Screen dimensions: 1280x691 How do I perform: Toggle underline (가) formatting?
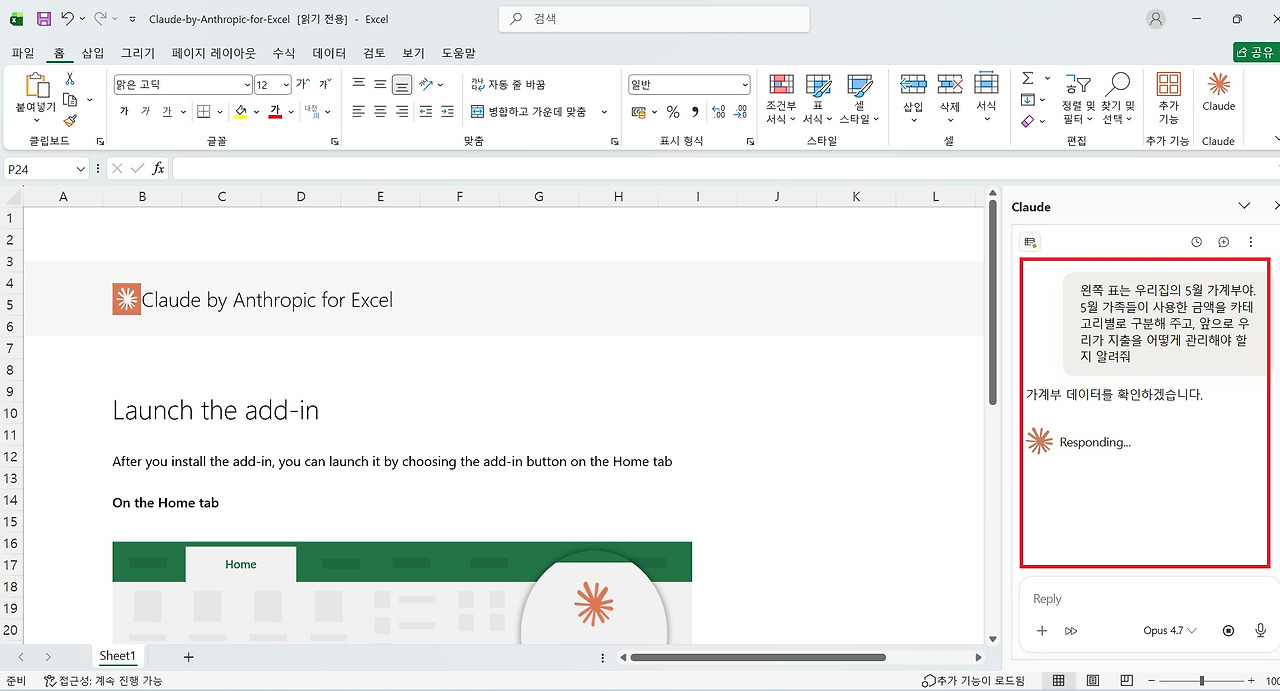(x=167, y=112)
